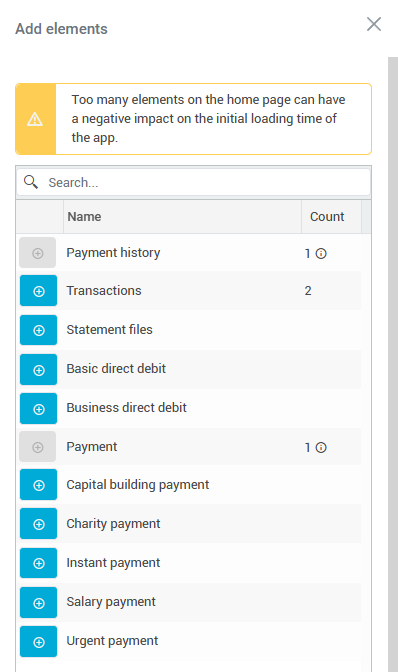Click the info icon beside Payment history count
398x672 pixels.
[x=321, y=254]
